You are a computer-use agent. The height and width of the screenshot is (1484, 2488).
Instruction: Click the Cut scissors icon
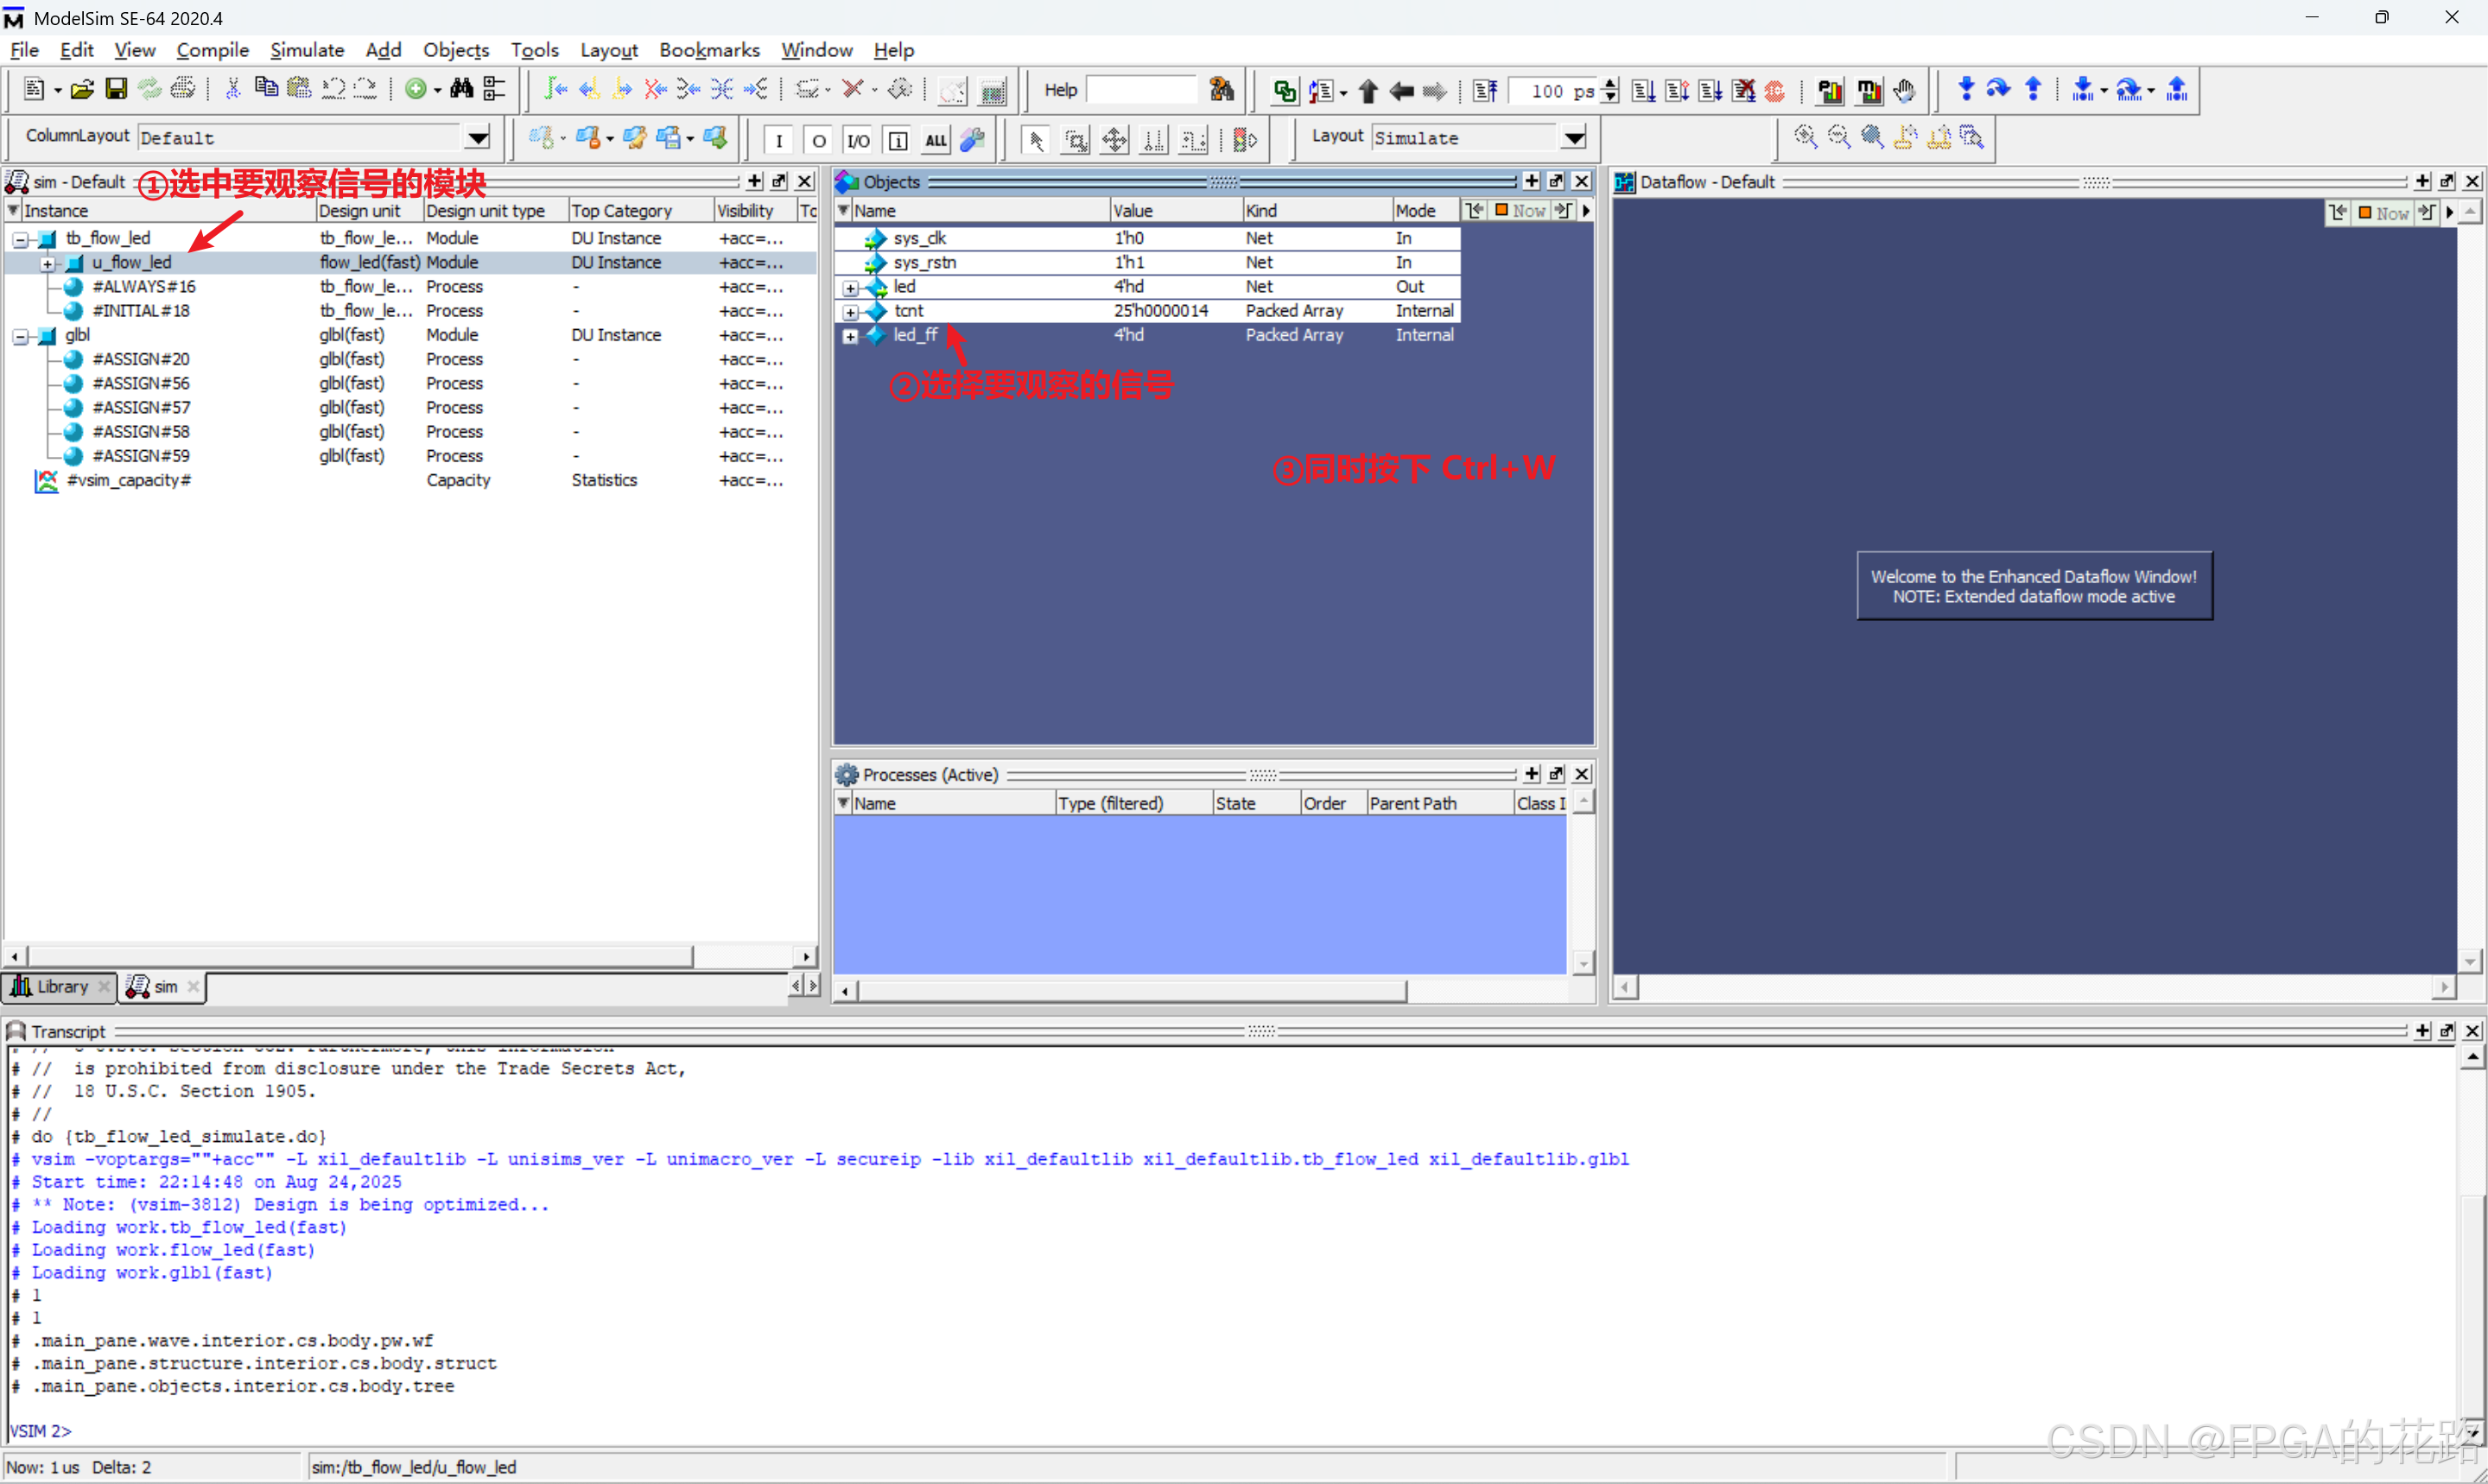point(233,90)
